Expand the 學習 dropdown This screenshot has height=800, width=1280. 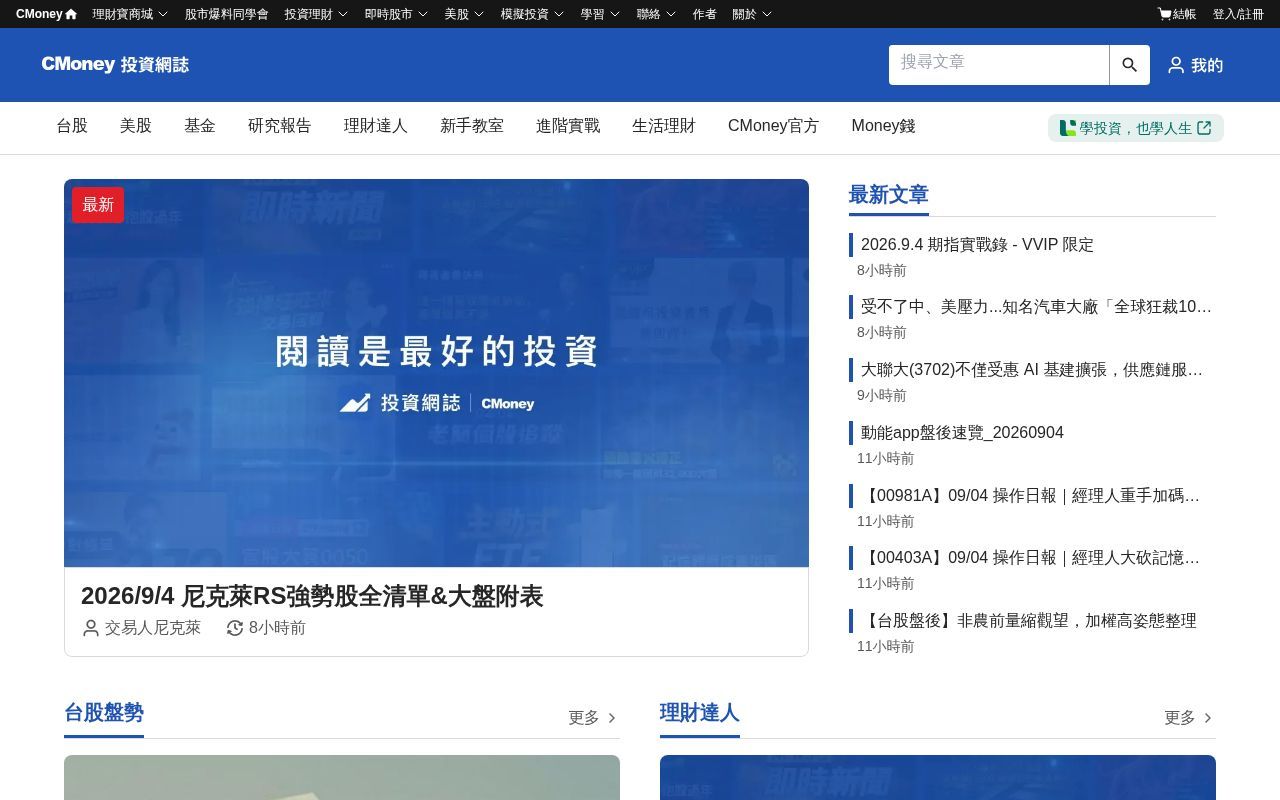pyautogui.click(x=600, y=14)
